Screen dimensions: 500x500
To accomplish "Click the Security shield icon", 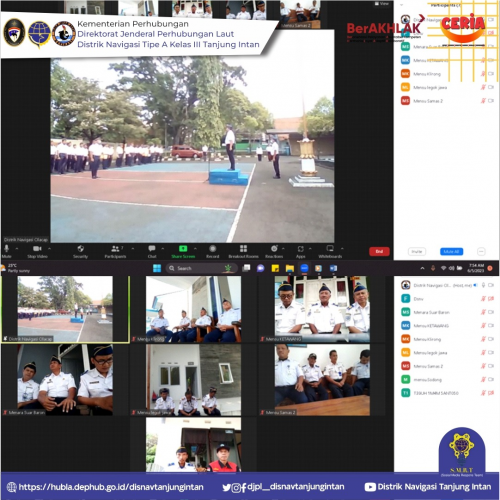I will click(80, 249).
